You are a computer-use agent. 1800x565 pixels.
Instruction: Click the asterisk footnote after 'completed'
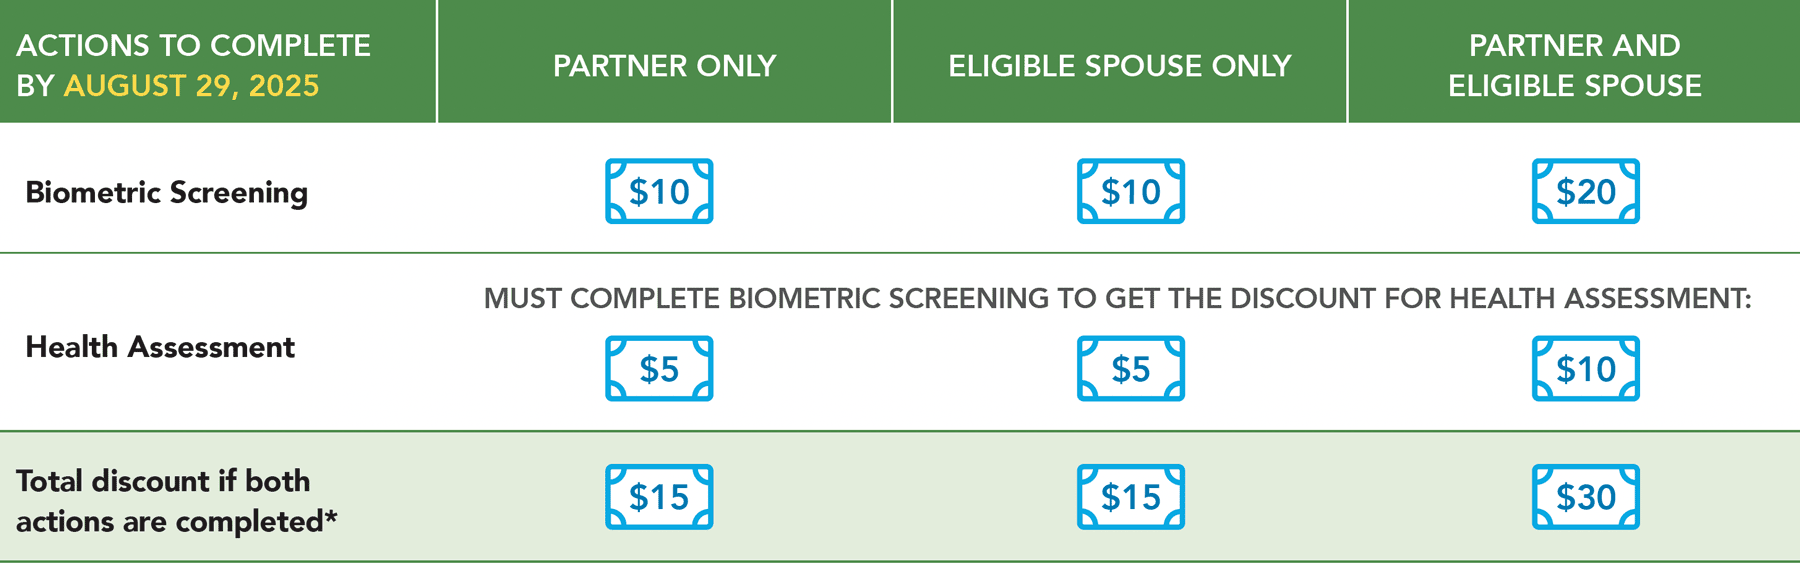[x=331, y=519]
